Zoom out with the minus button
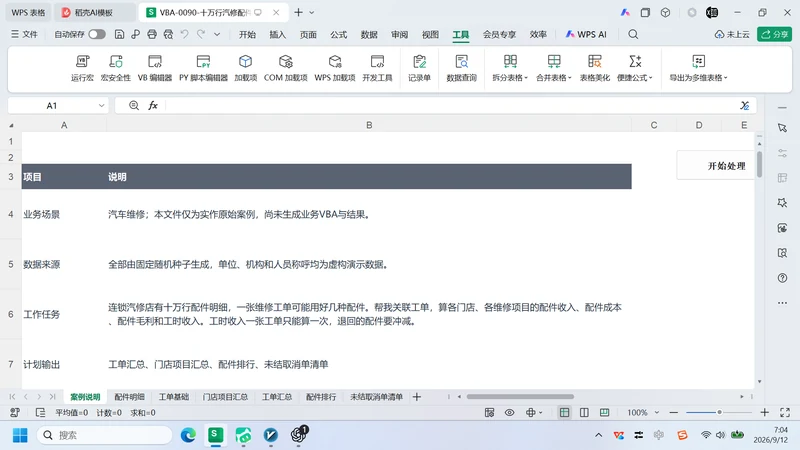The image size is (800, 450). click(673, 412)
